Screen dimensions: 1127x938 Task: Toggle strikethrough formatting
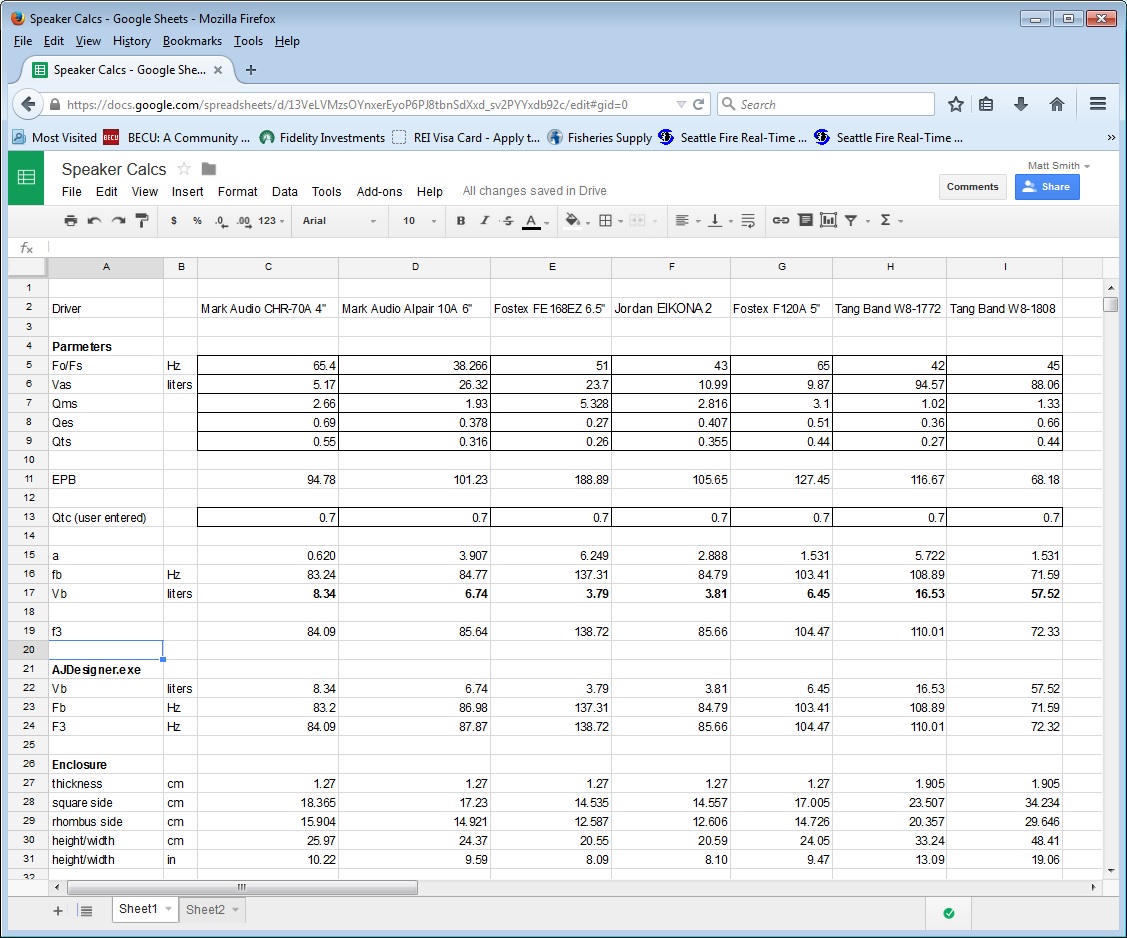(508, 221)
